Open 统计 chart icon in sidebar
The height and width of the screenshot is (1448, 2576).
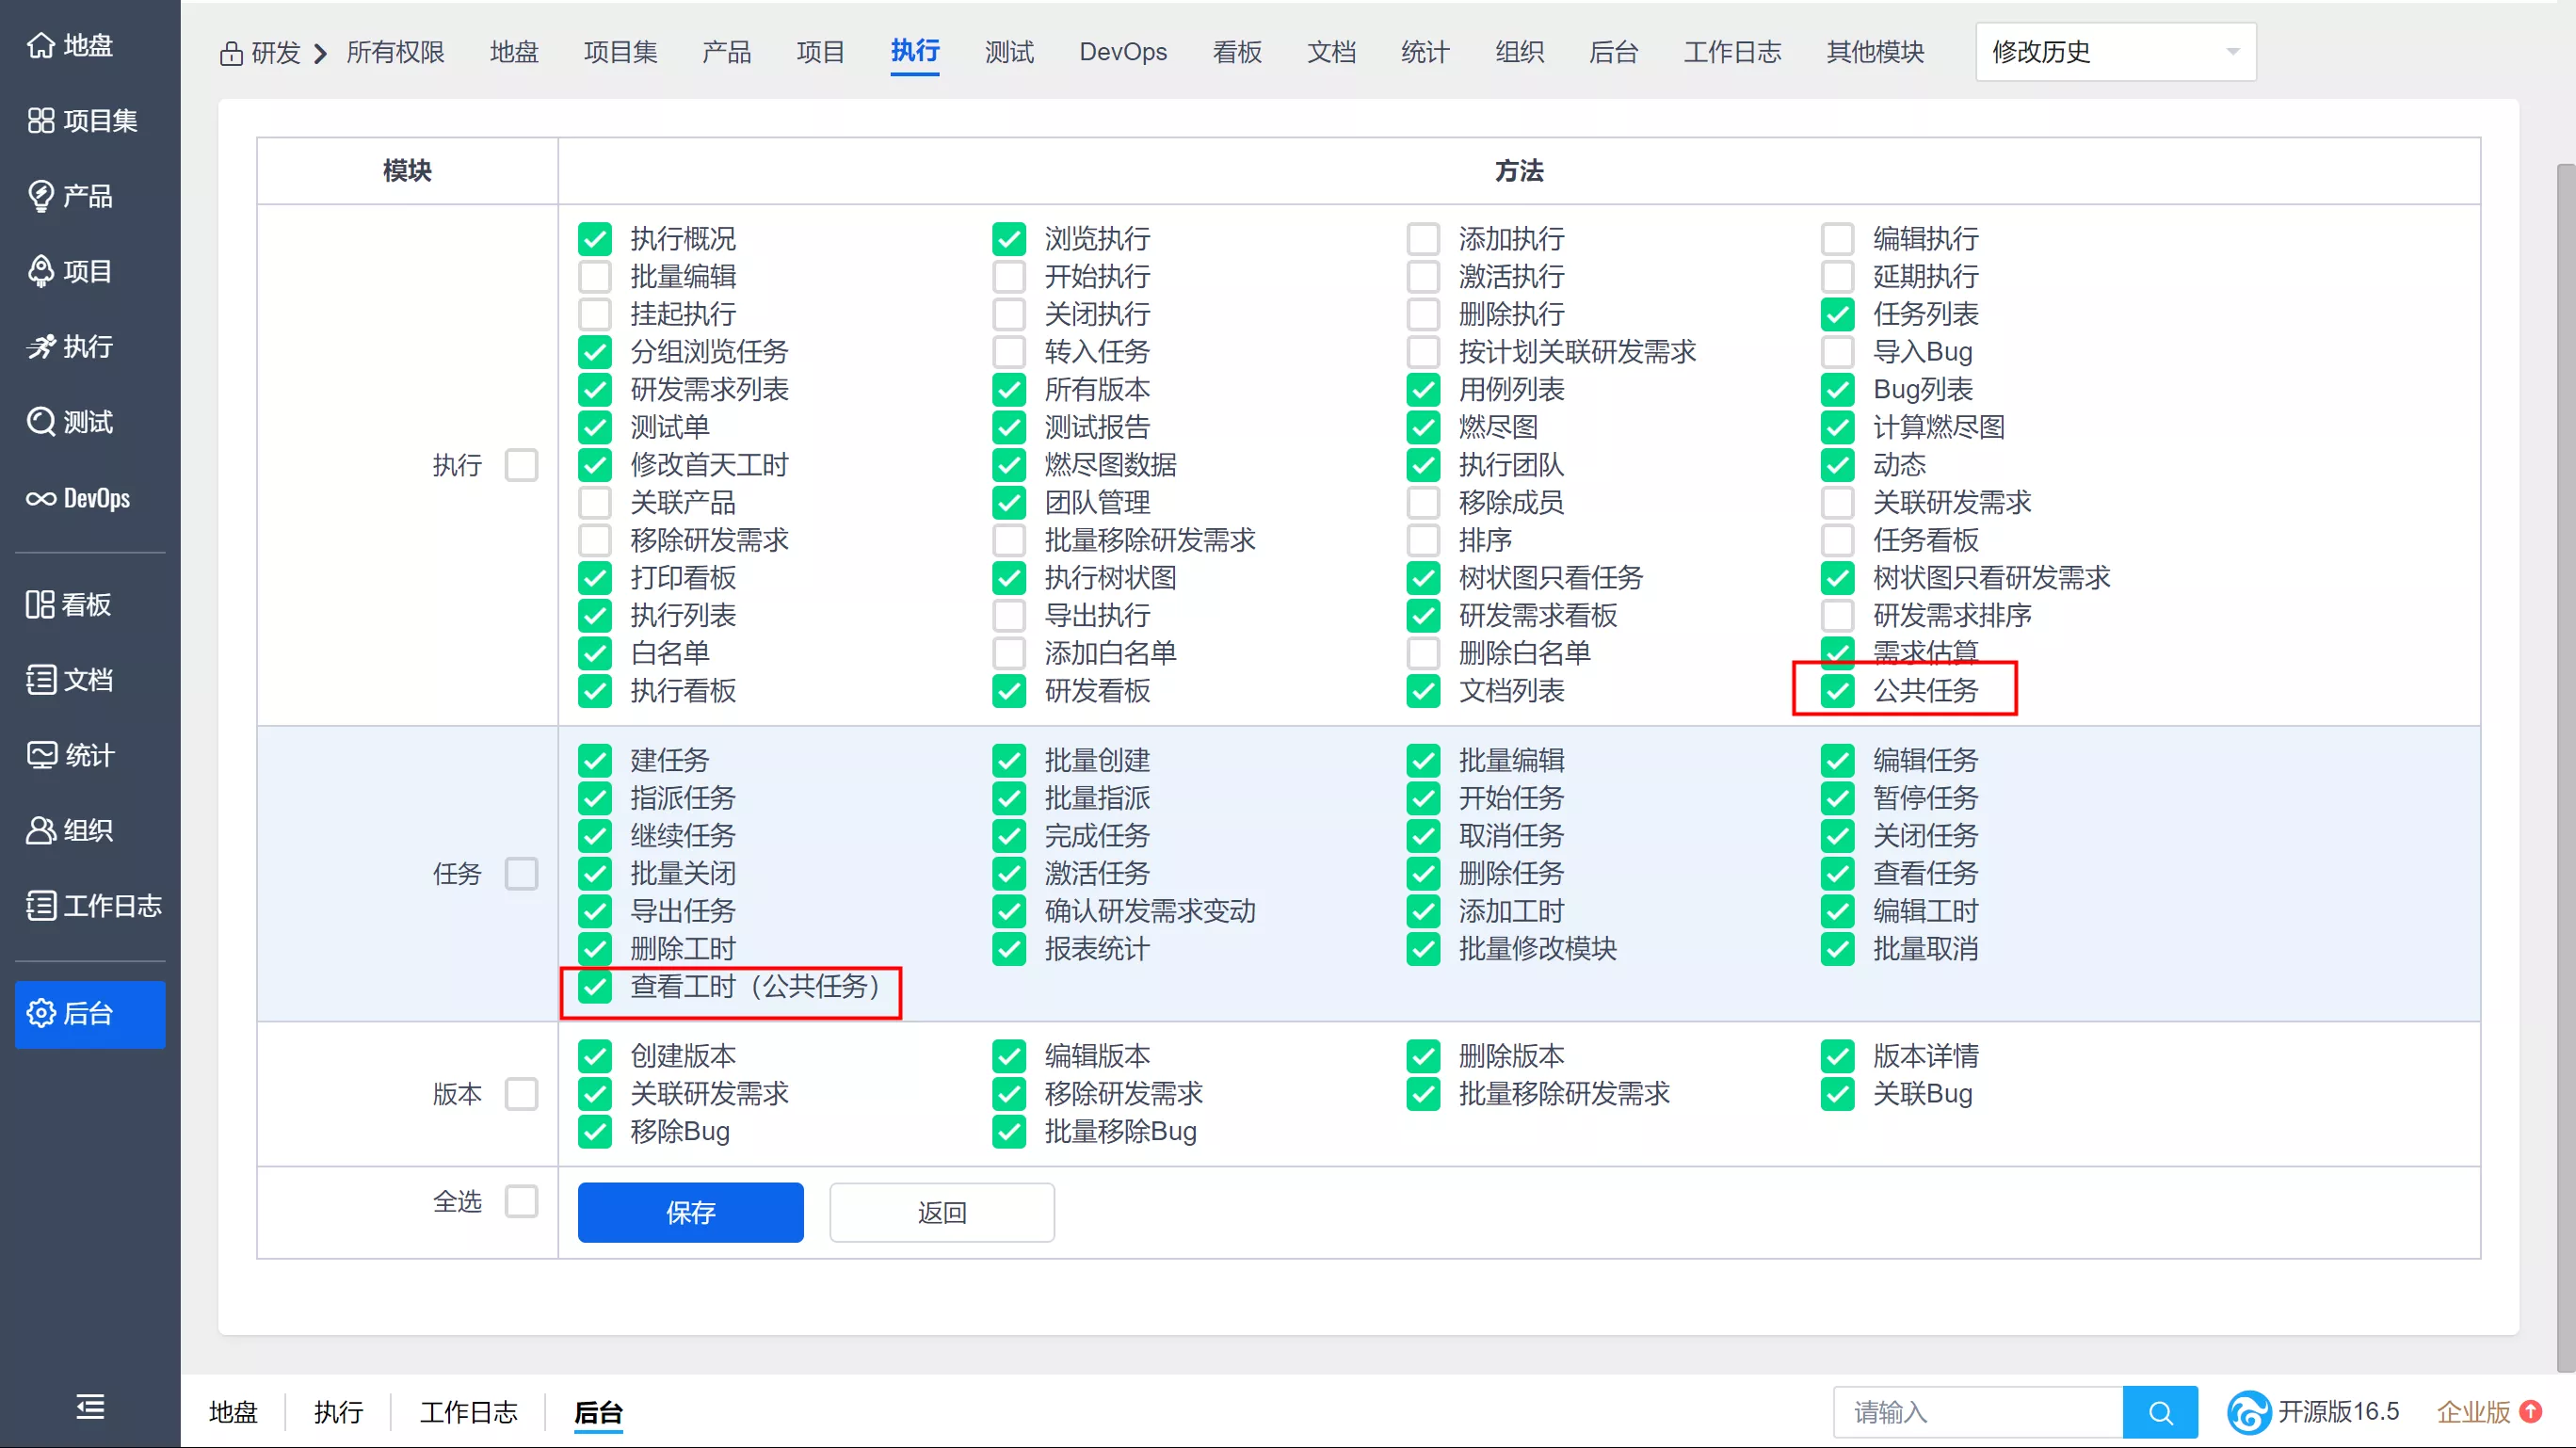click(41, 755)
